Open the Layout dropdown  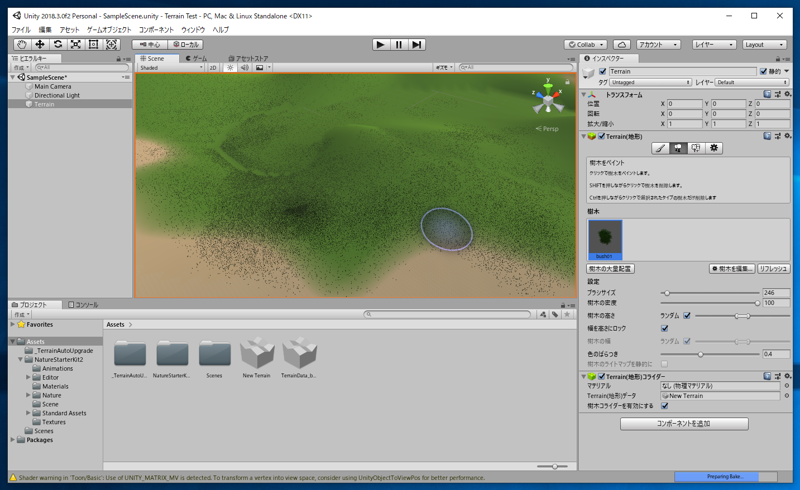pyautogui.click(x=763, y=44)
